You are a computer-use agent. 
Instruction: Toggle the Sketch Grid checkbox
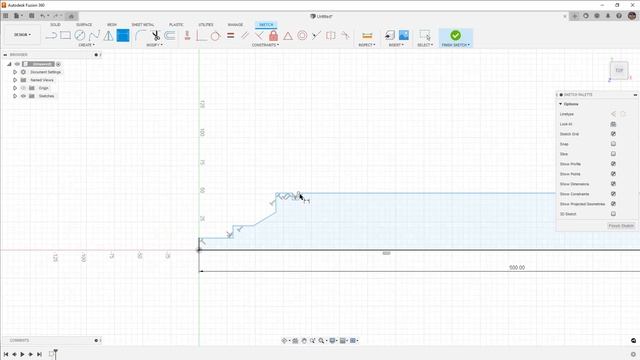tap(613, 134)
